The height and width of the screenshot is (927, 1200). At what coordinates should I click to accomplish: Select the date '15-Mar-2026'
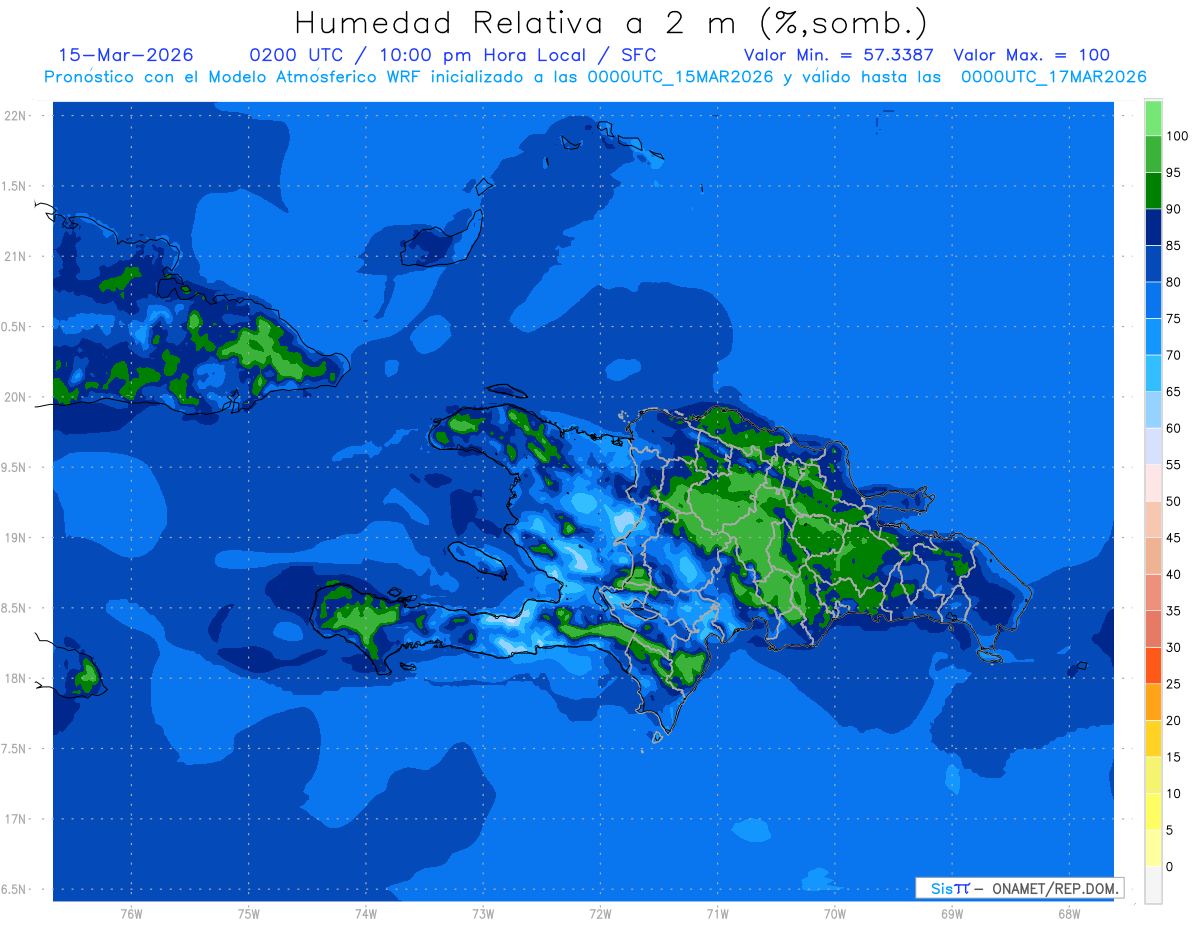click(x=126, y=55)
